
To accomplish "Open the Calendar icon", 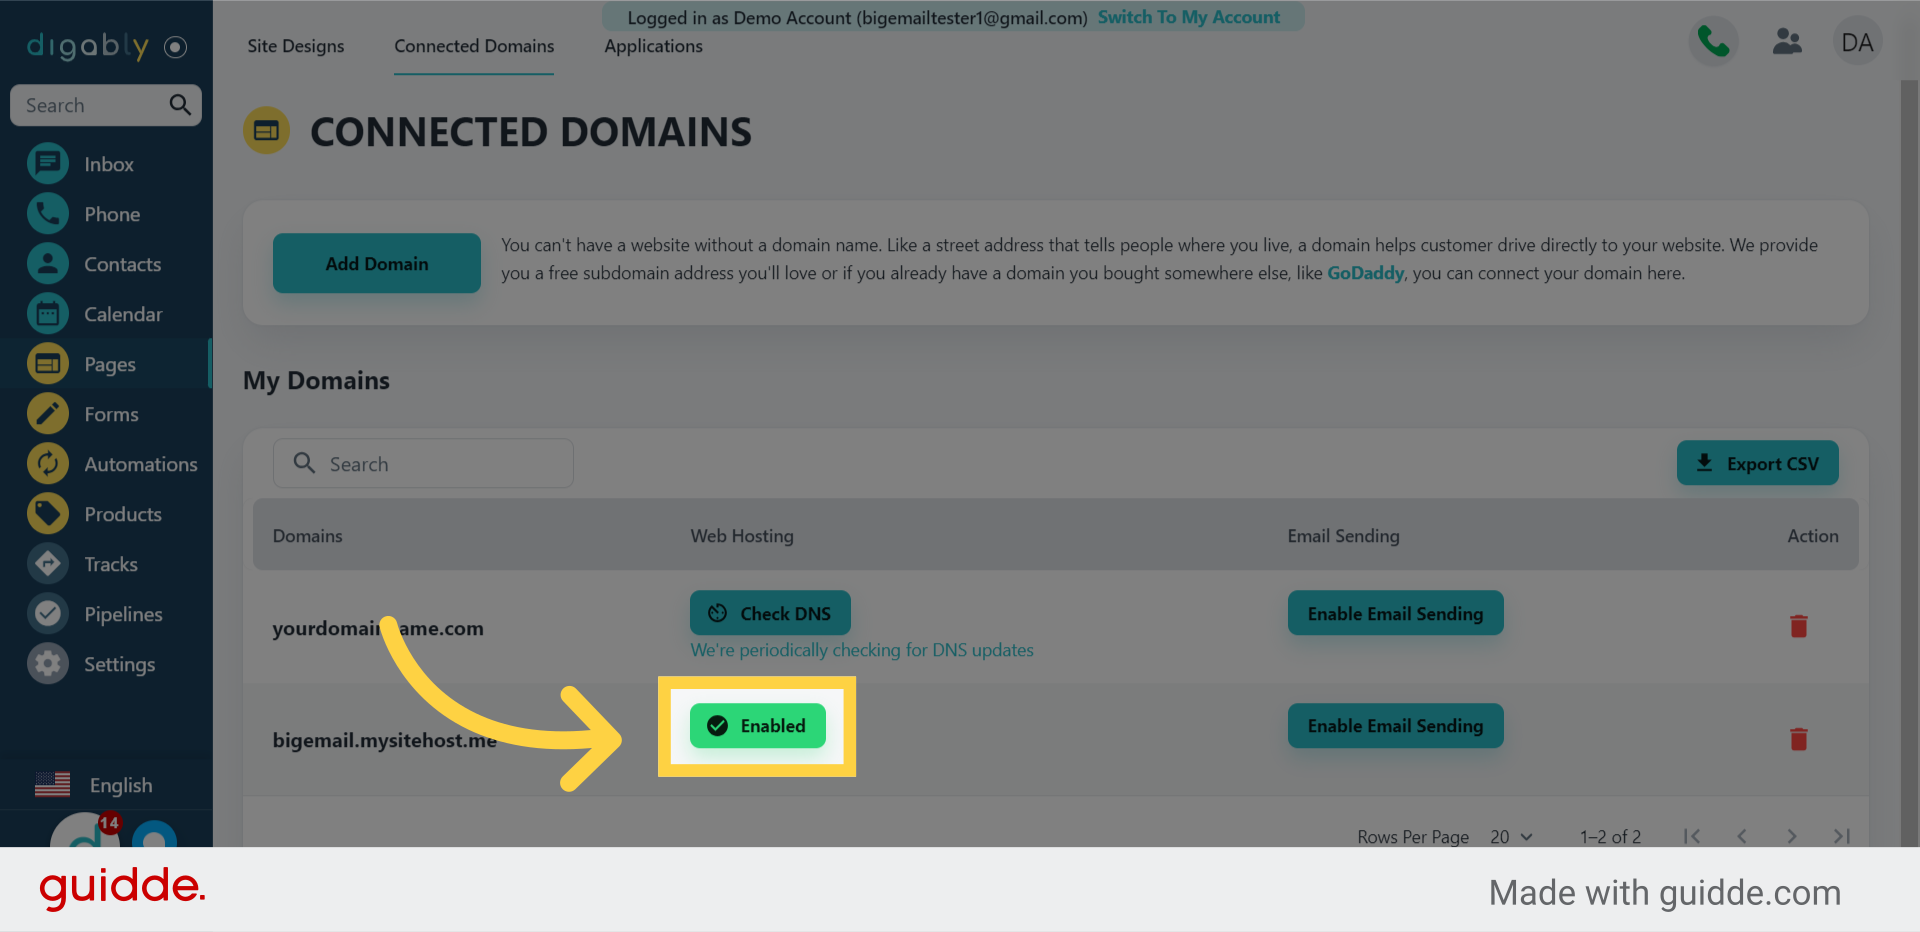I will point(48,314).
